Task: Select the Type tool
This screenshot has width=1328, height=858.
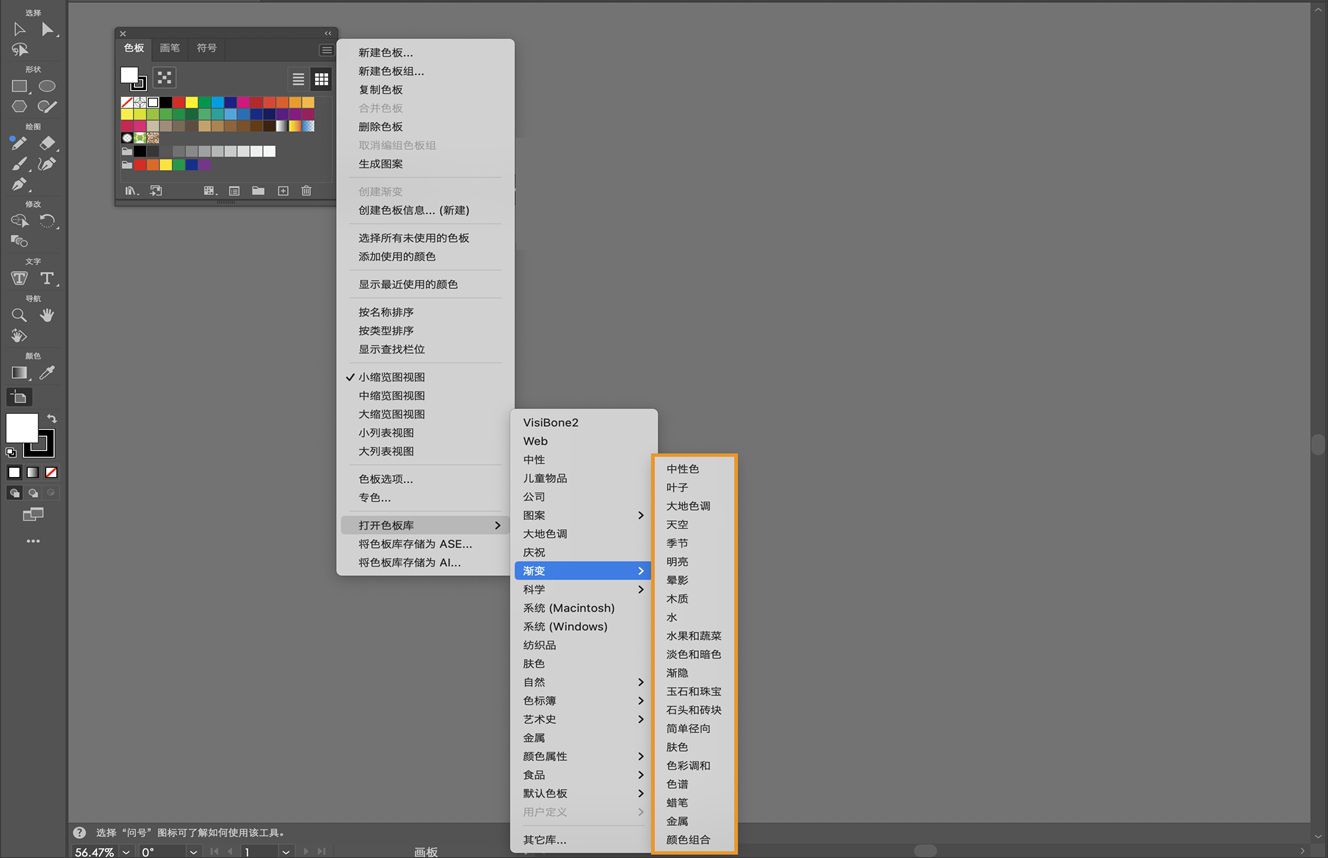Action: [x=47, y=278]
